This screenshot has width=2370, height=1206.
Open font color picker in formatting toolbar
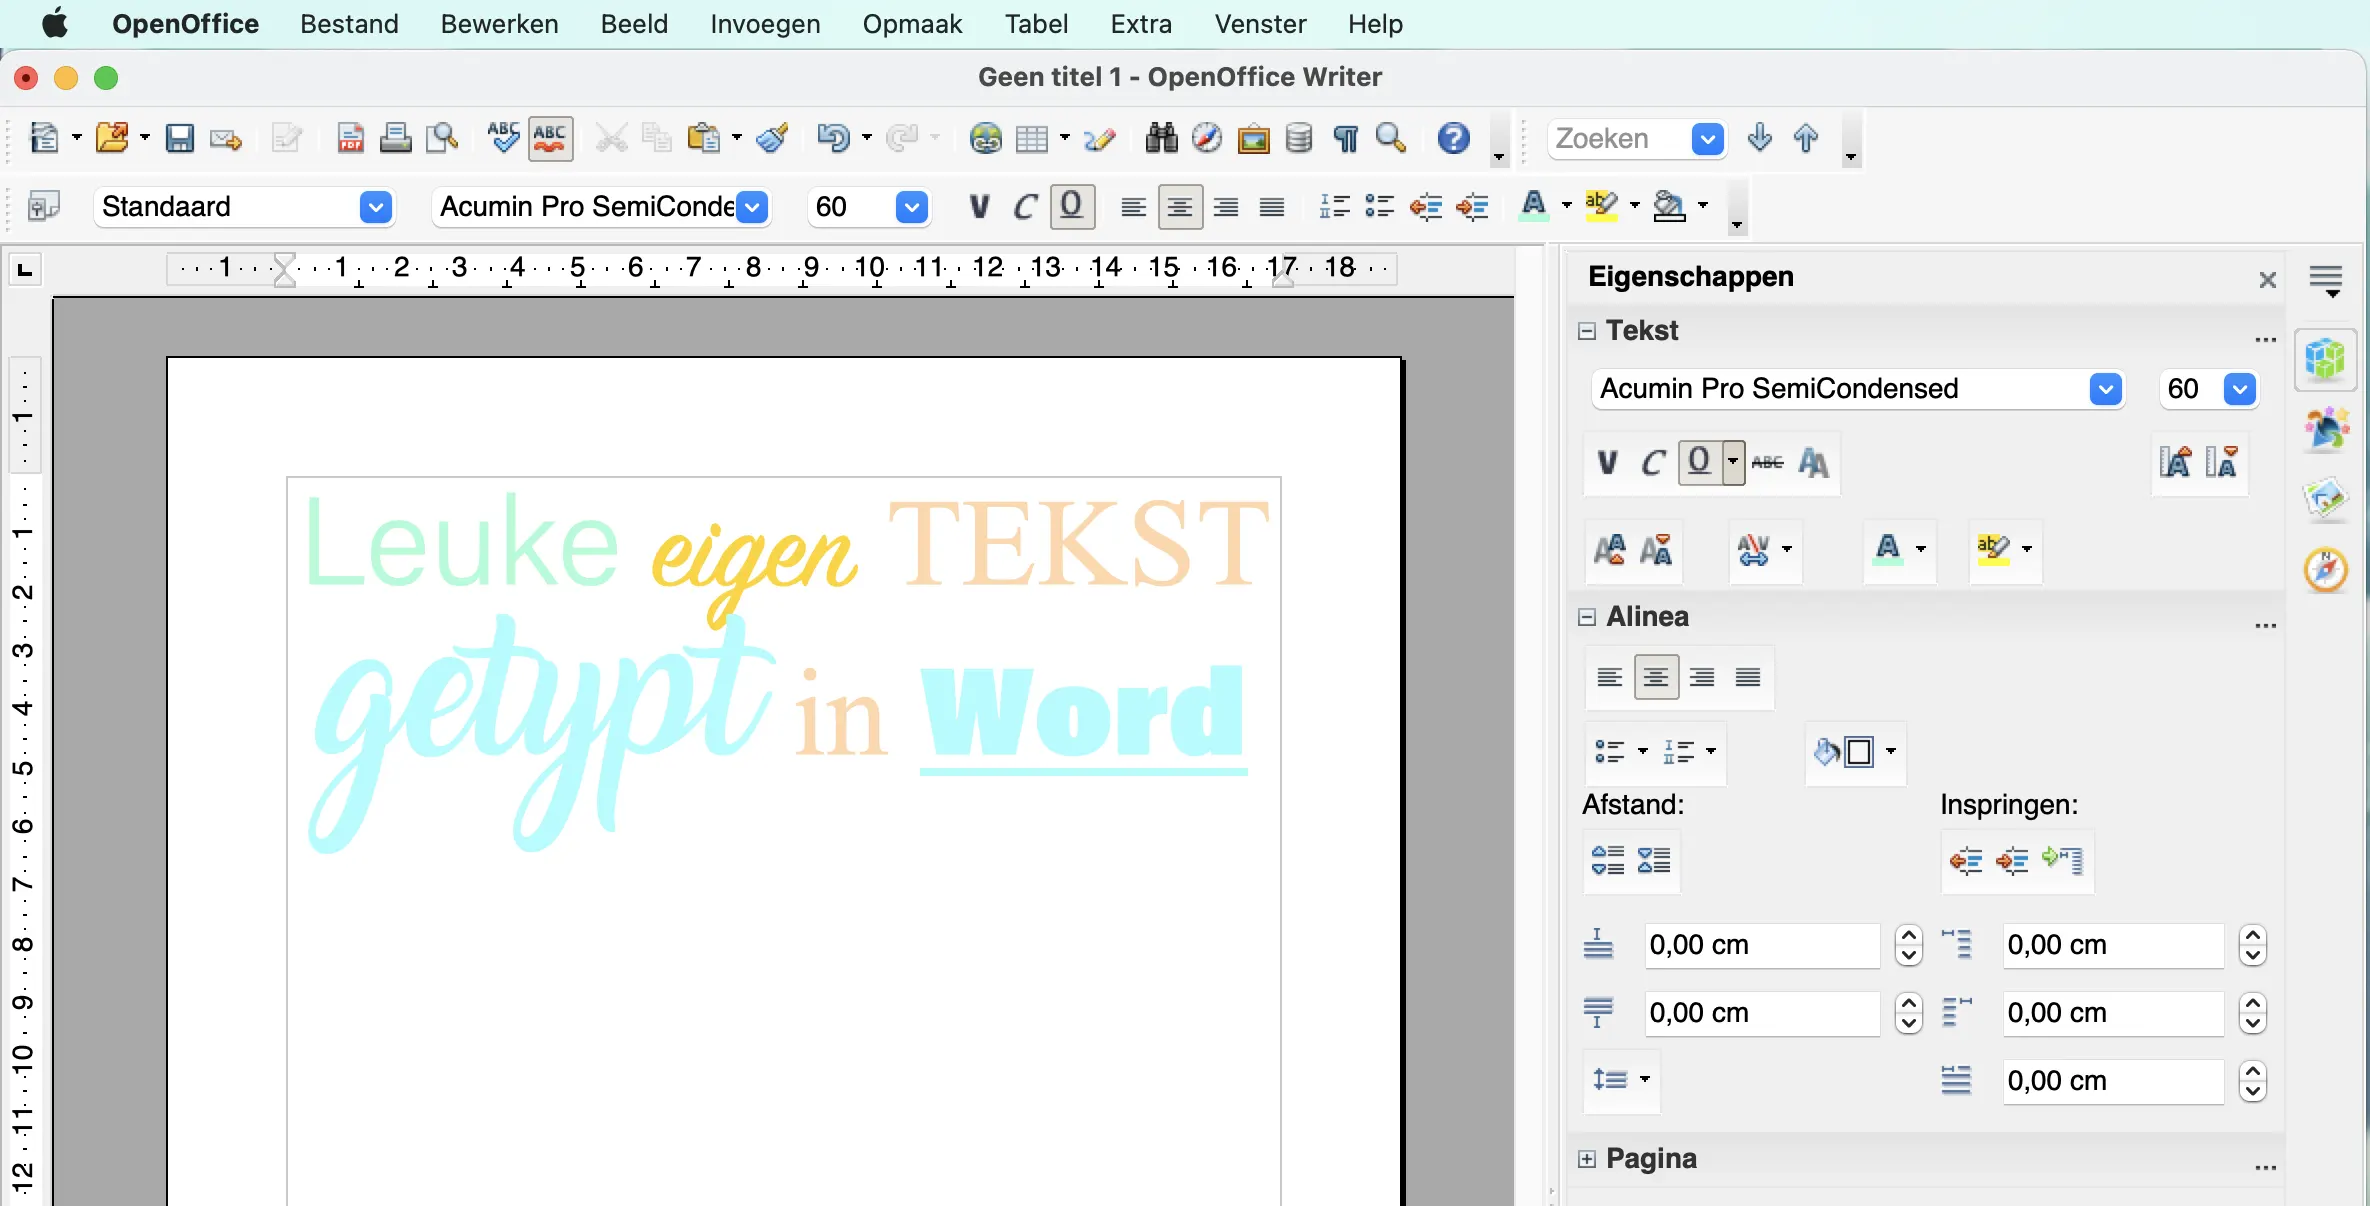(1566, 206)
